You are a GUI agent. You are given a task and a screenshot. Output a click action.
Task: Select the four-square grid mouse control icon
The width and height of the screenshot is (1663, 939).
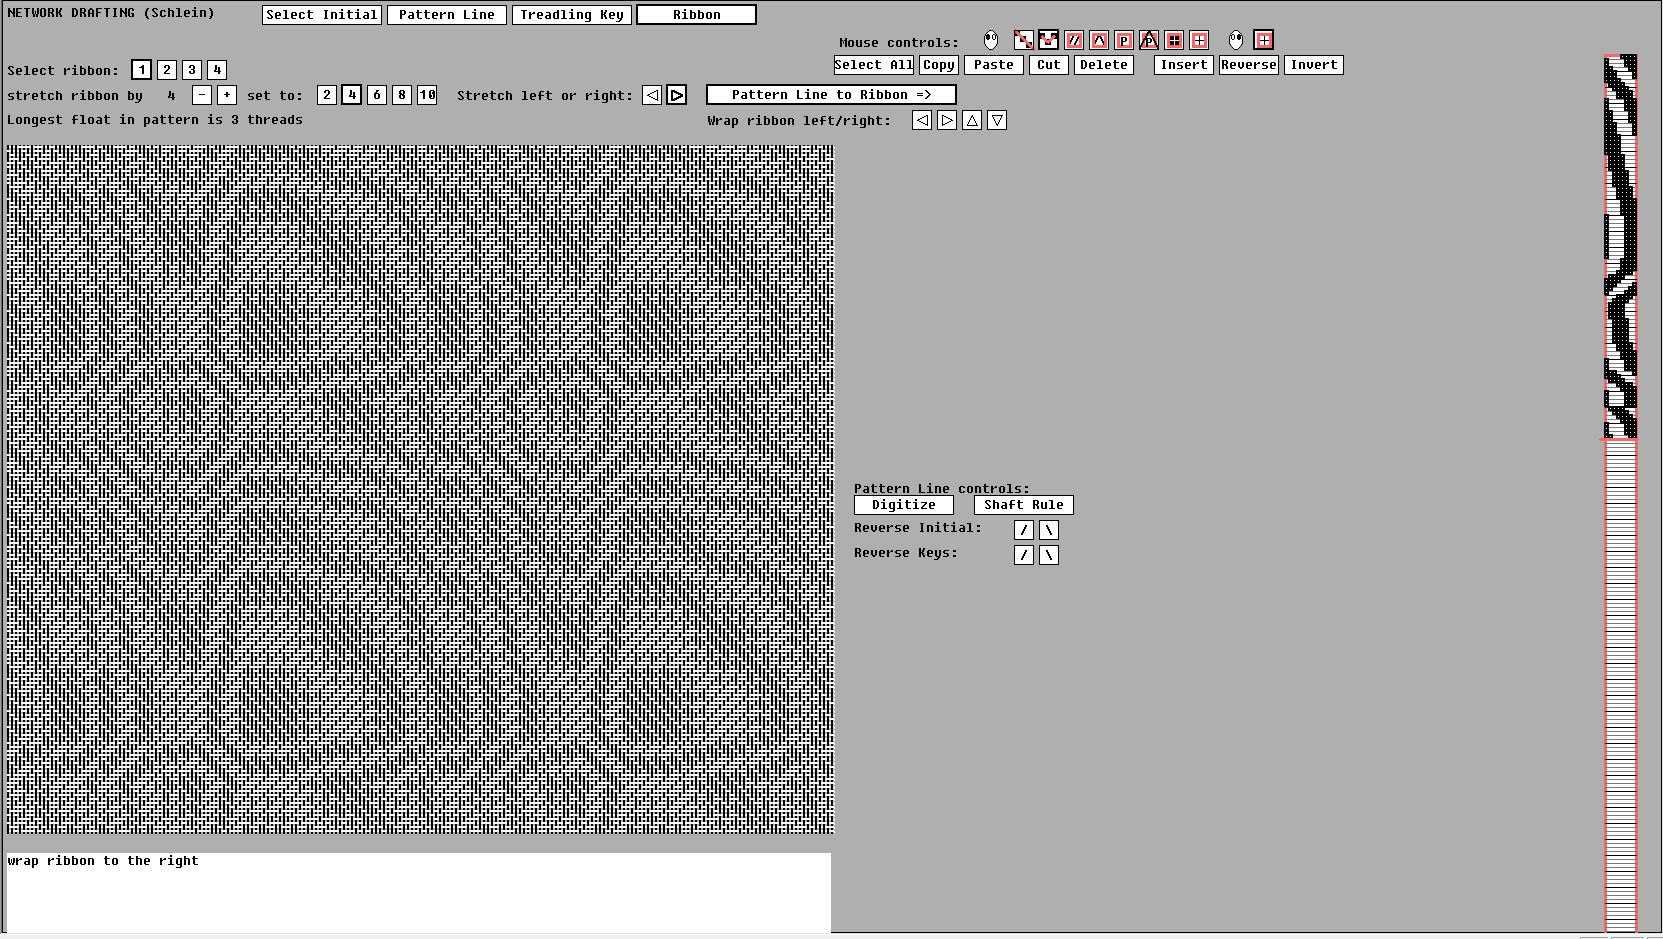point(1174,40)
